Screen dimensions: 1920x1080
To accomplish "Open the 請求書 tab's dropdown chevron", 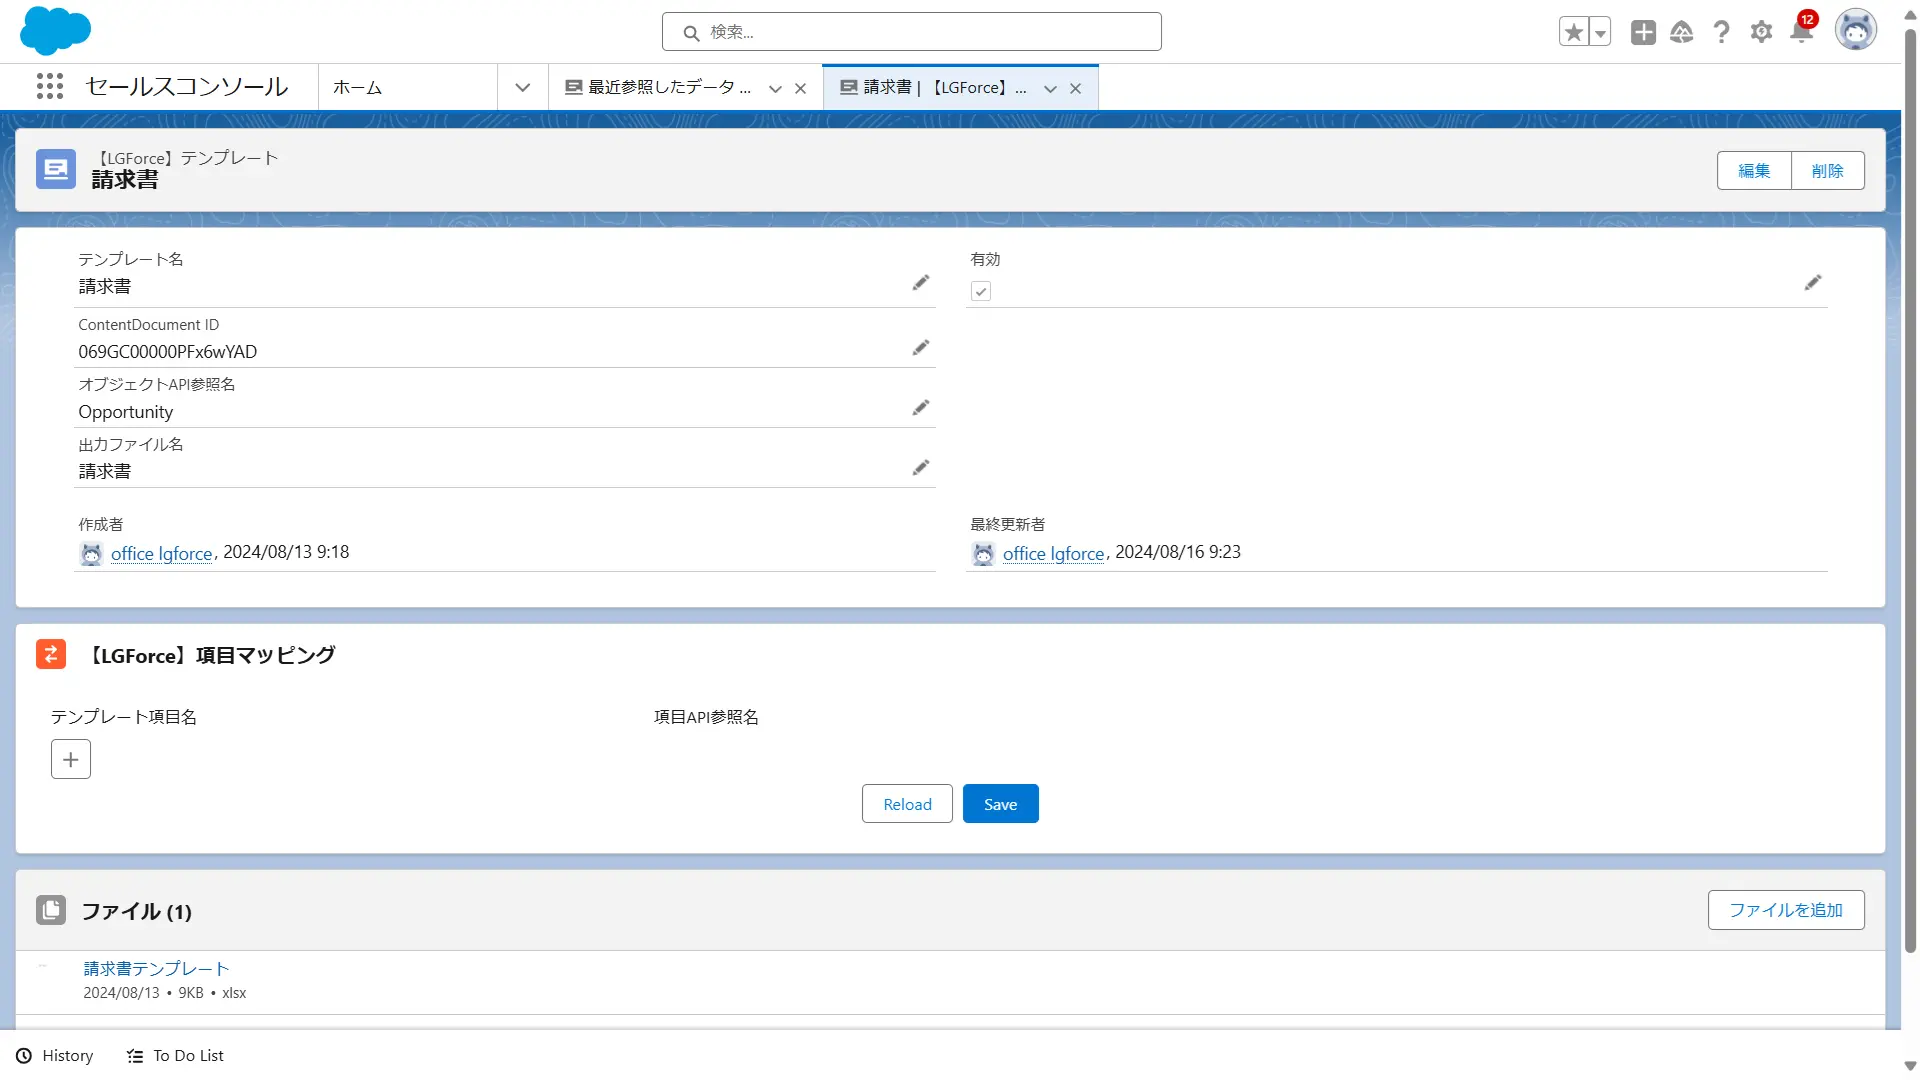I will [1050, 89].
